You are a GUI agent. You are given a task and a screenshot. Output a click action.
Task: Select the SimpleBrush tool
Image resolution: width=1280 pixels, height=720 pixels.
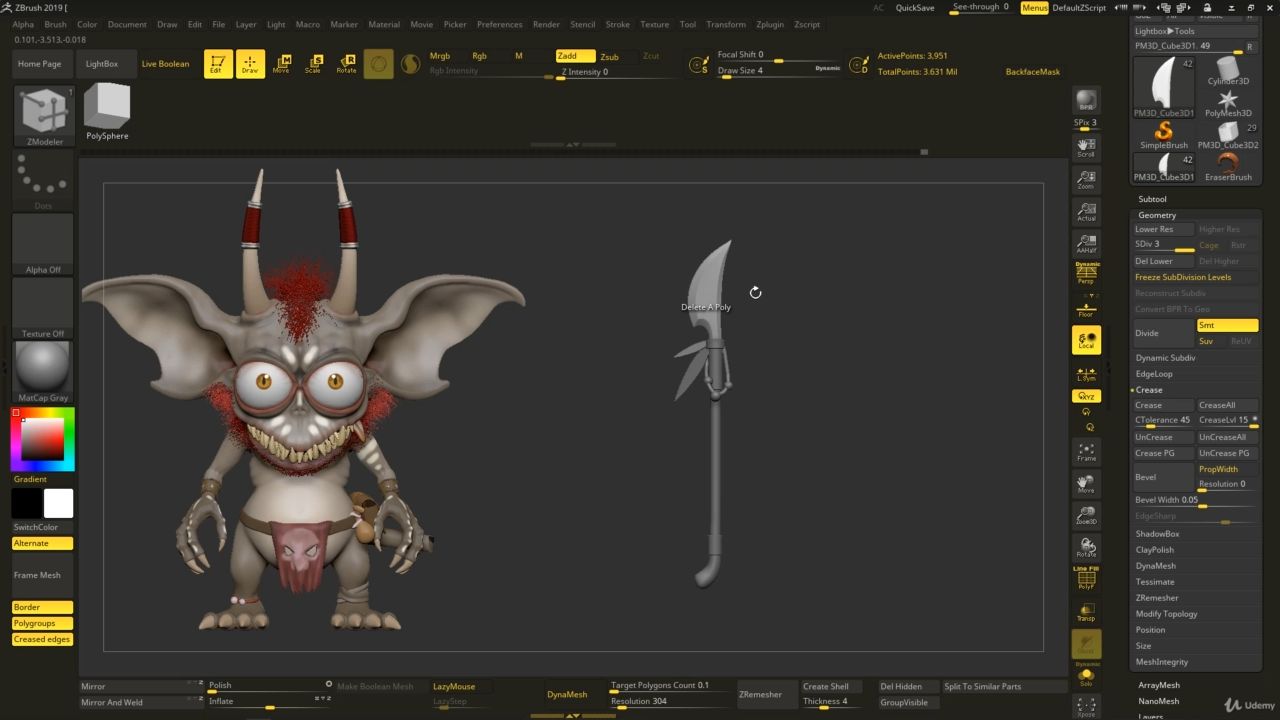[x=1163, y=135]
